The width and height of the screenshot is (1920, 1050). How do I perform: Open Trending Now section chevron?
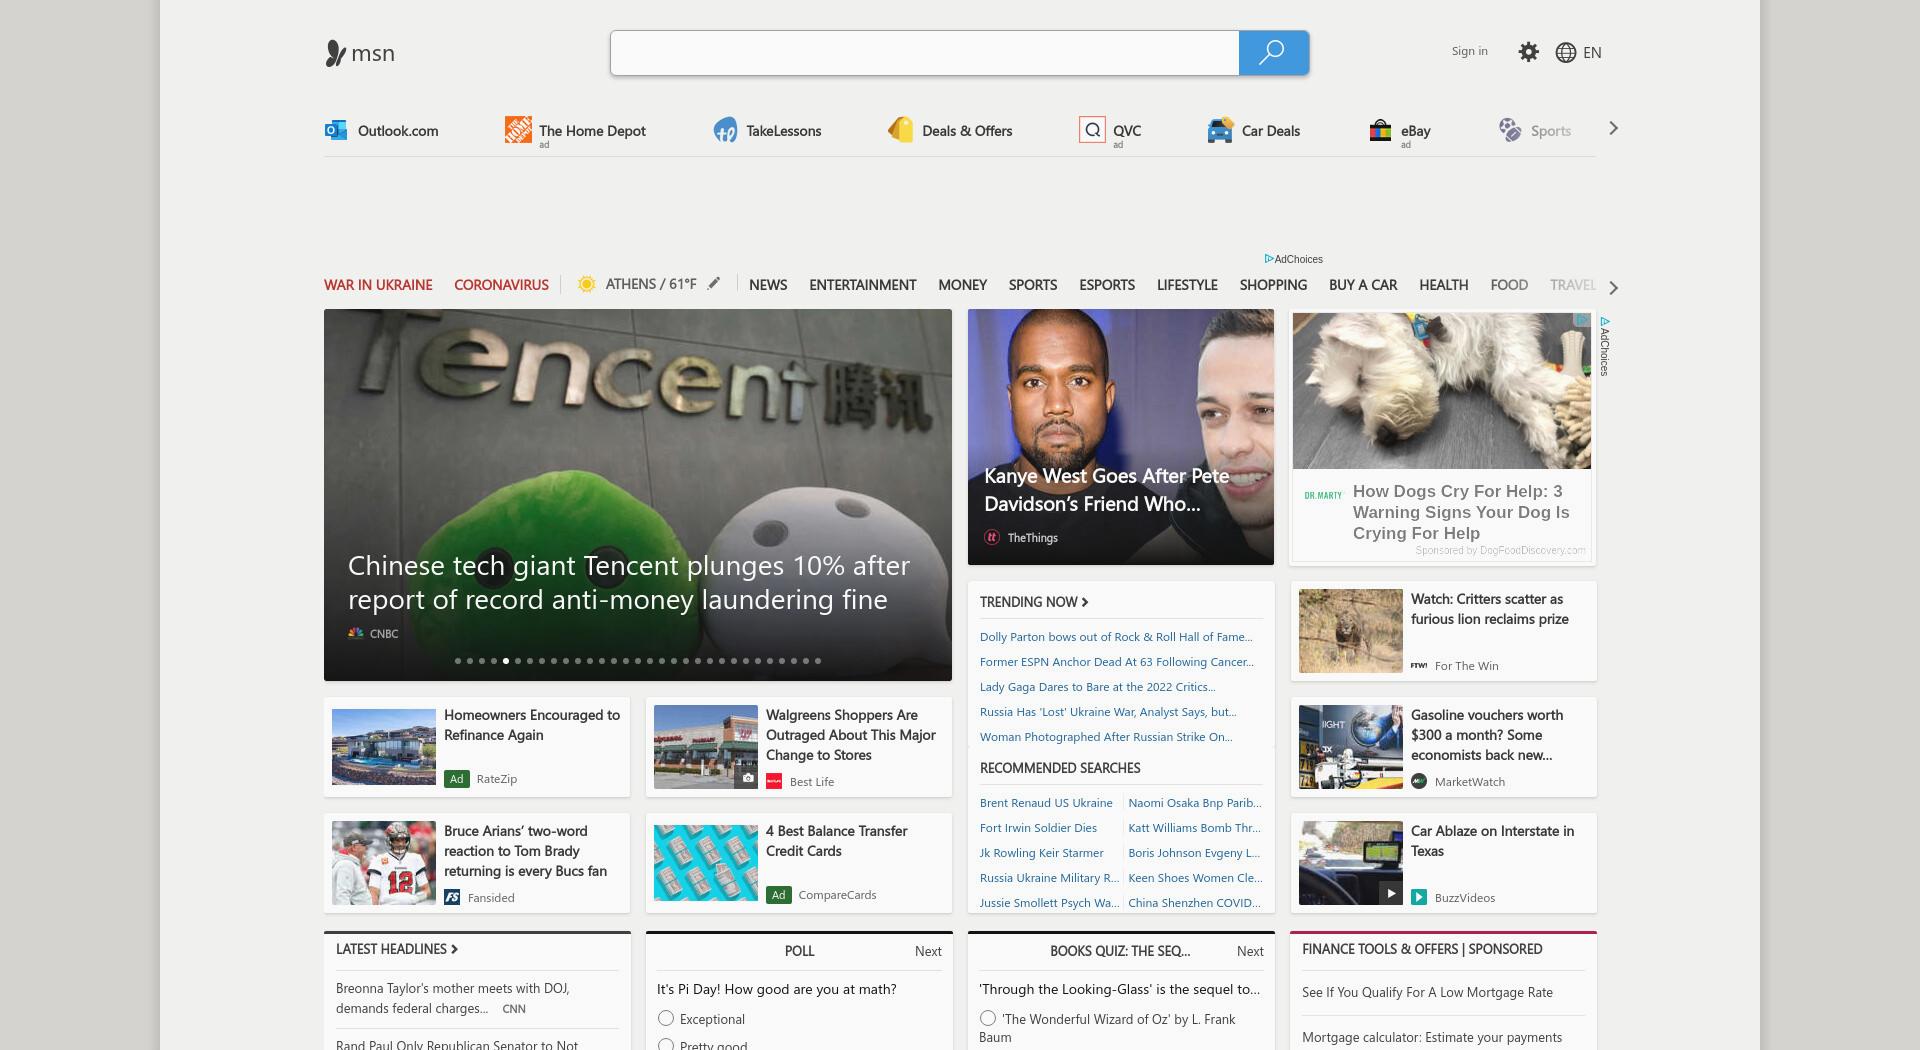[1085, 602]
